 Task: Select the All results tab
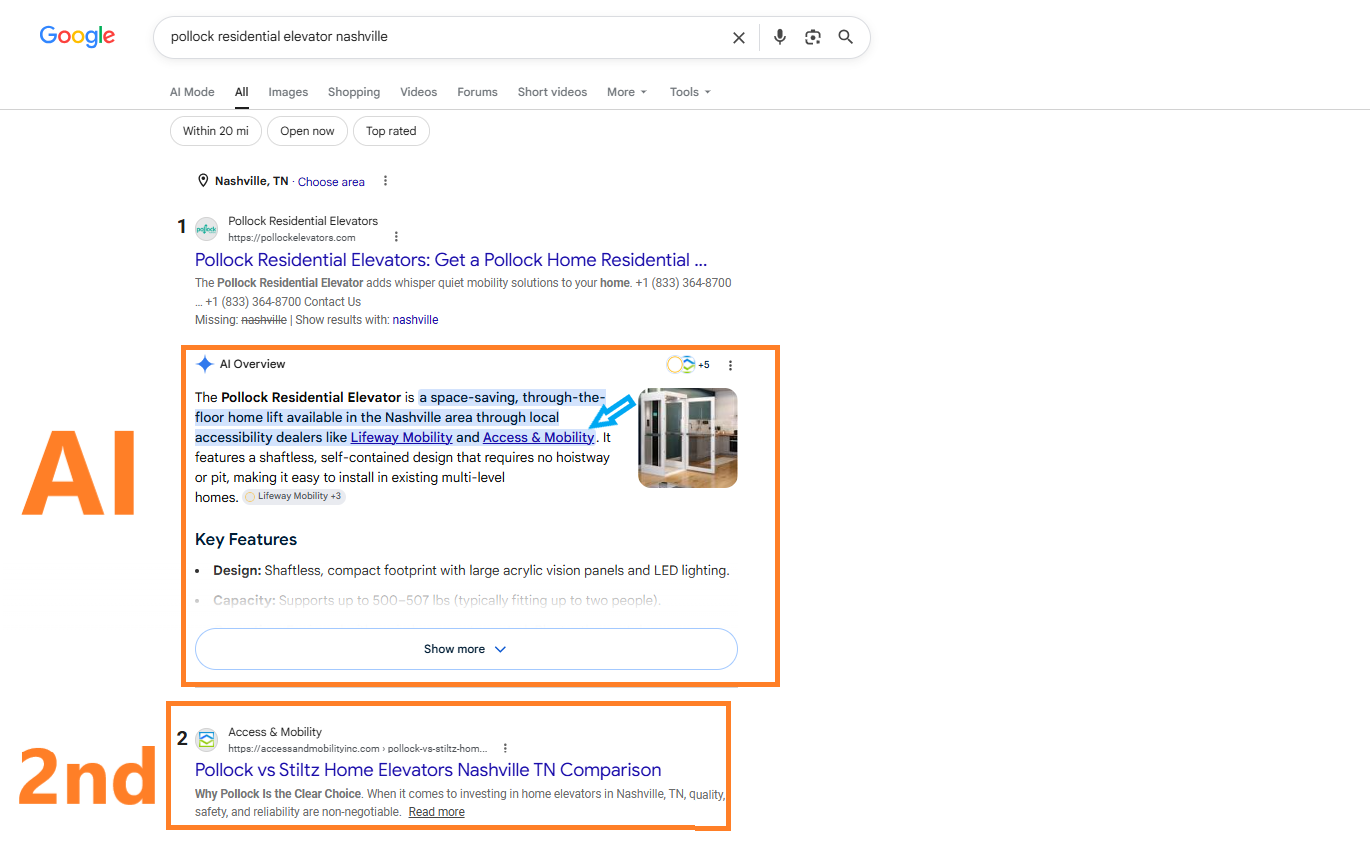tap(242, 92)
